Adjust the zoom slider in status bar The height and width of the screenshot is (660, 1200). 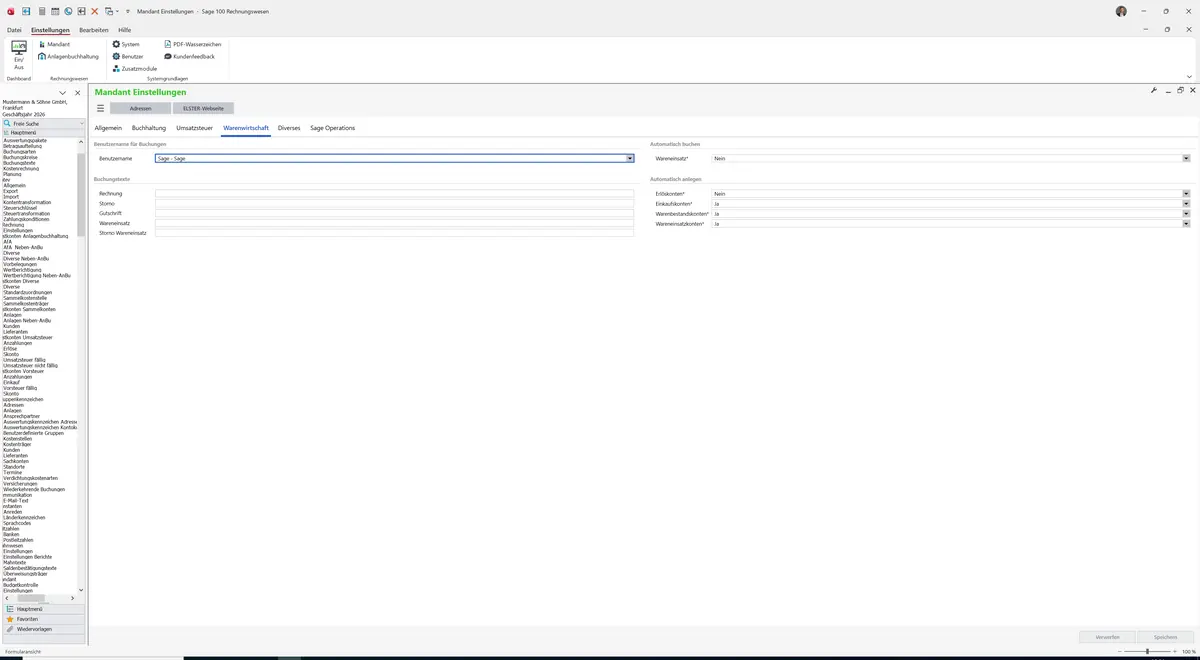tap(1147, 651)
